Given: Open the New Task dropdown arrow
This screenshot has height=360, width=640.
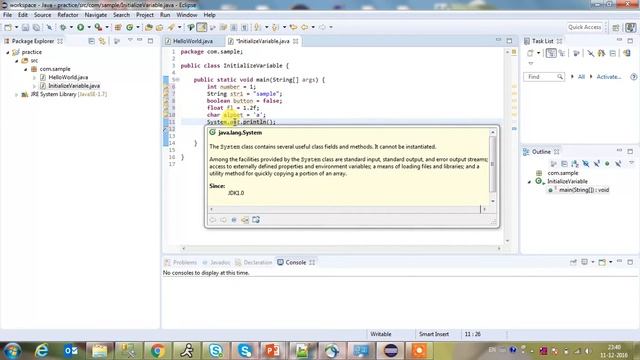Looking at the screenshot, I should tap(538, 53).
